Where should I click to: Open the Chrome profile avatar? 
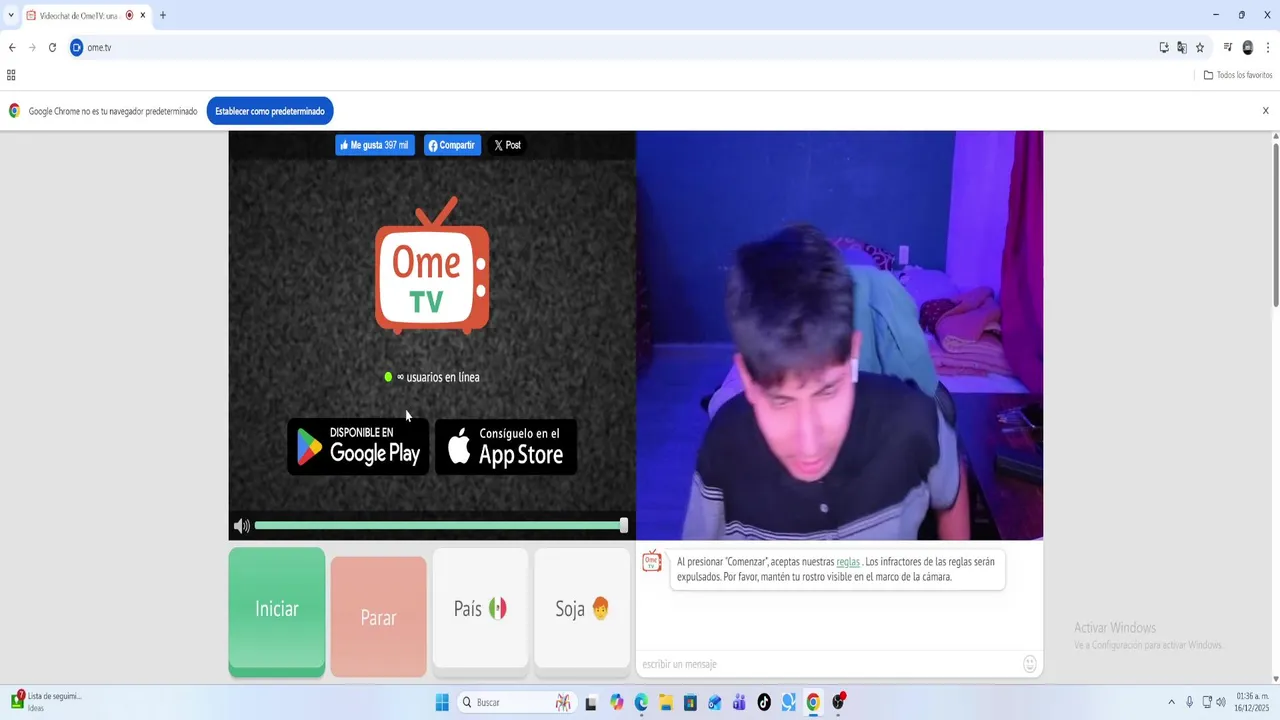click(1248, 47)
